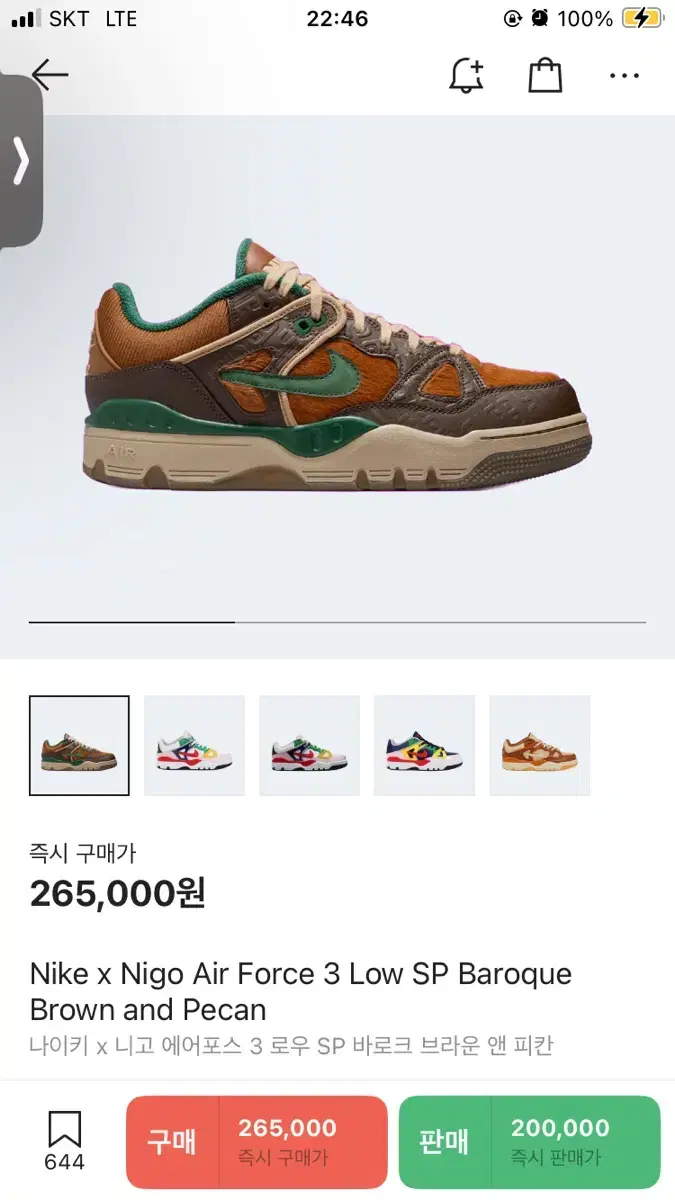The image size is (675, 1200).
Task: Tap the Korean product name subtitle
Action: tap(291, 1046)
